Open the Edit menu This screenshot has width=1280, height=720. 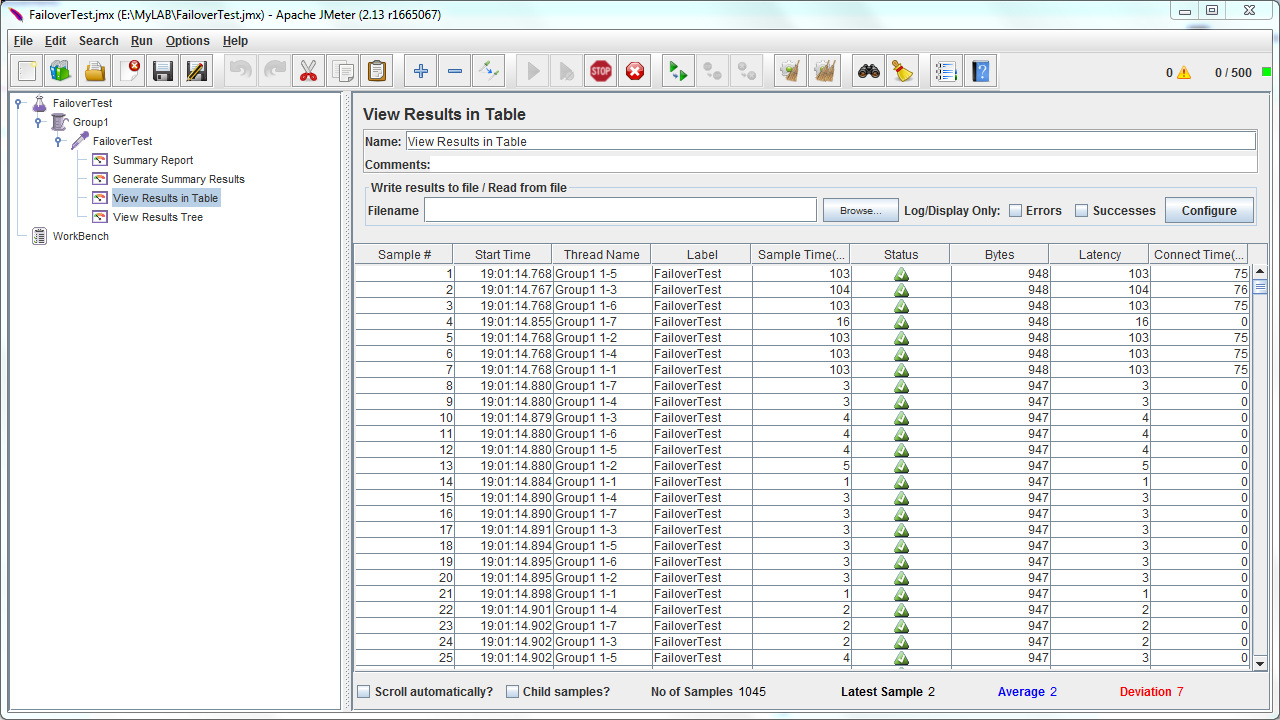point(55,41)
